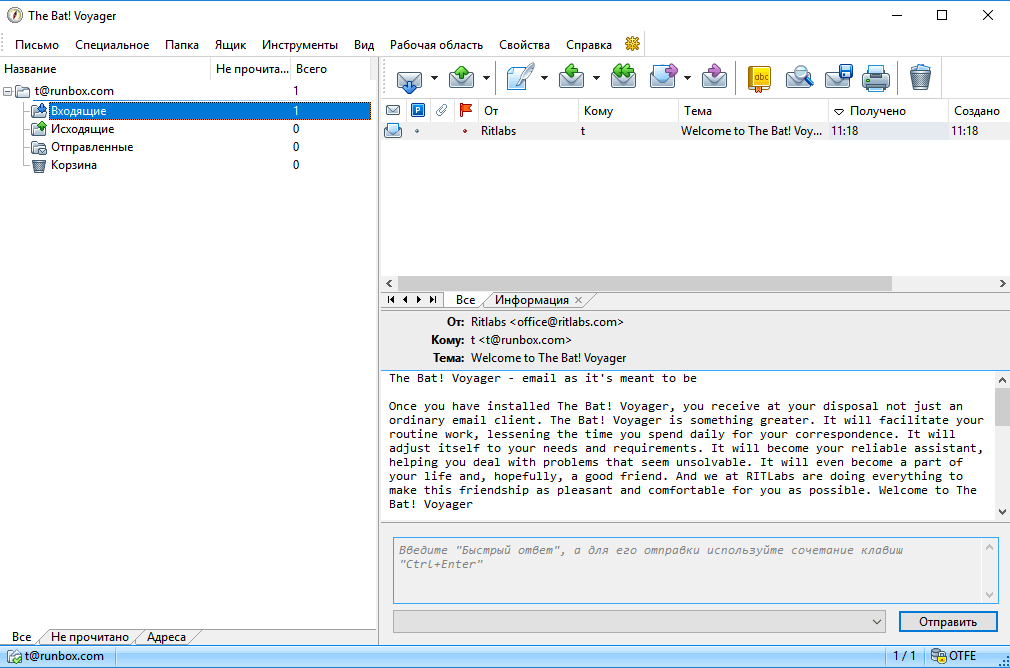Click the parked 'P' column header

tap(418, 110)
